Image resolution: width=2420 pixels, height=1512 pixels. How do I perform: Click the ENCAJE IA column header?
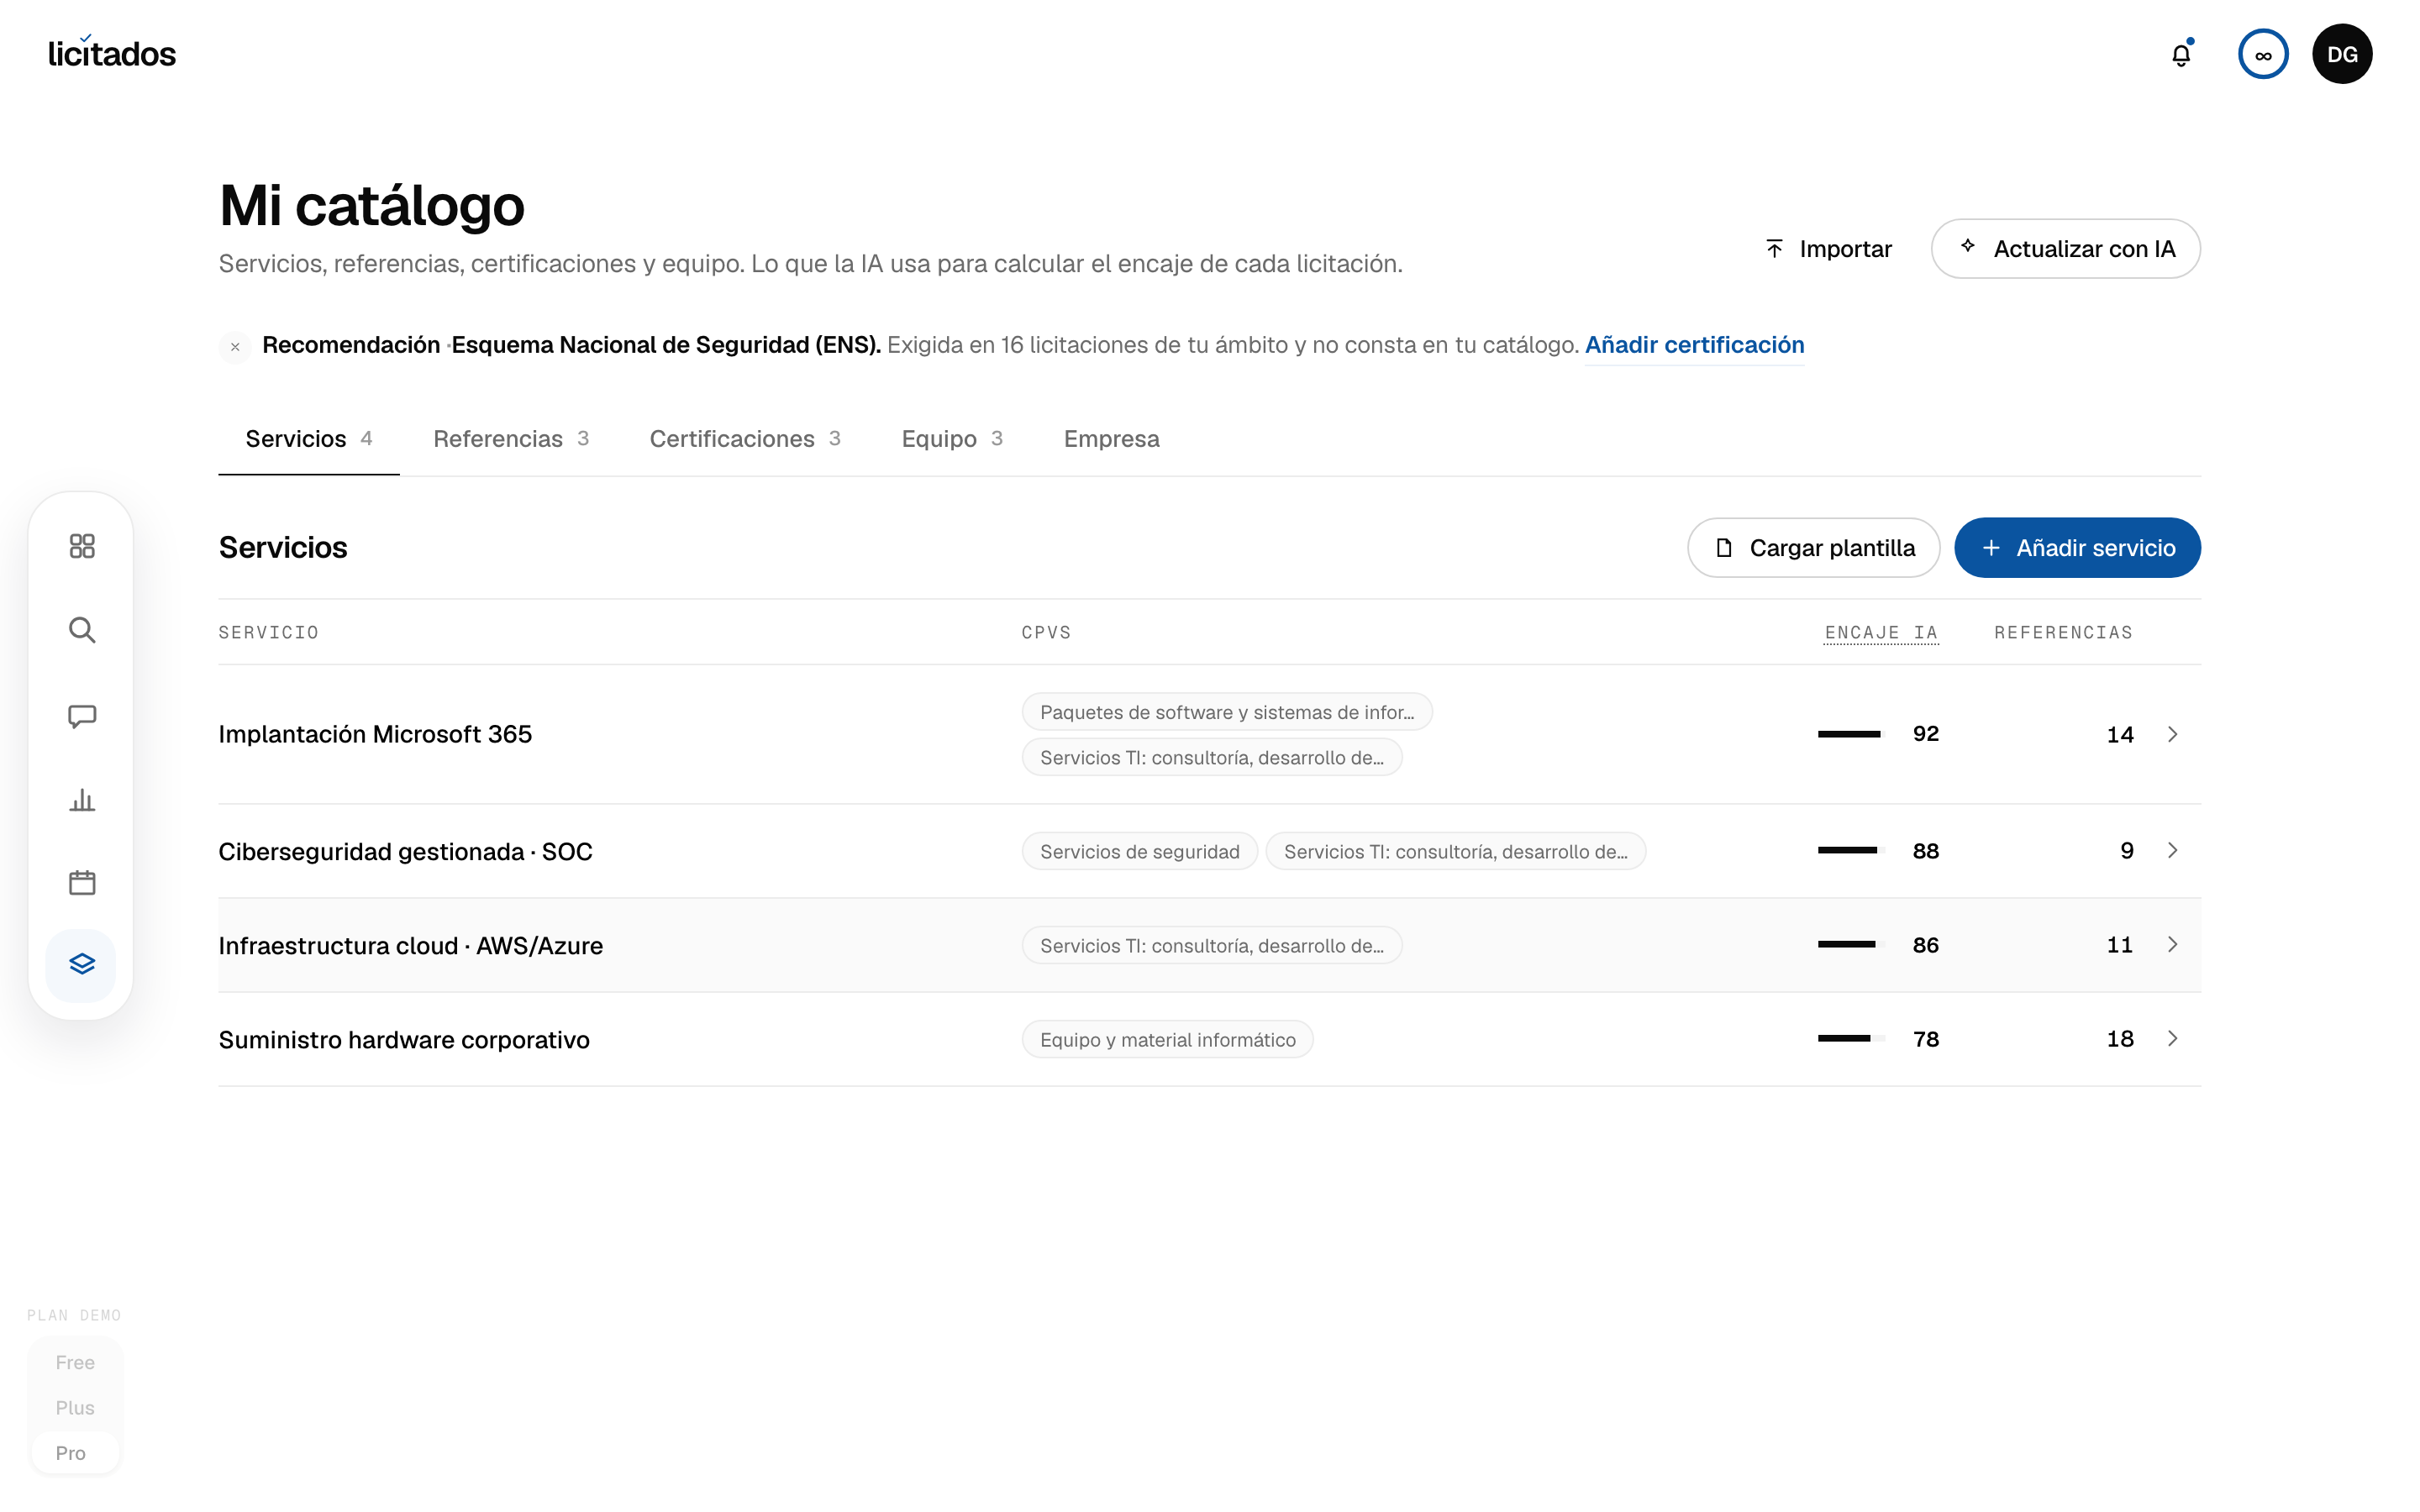(1881, 633)
